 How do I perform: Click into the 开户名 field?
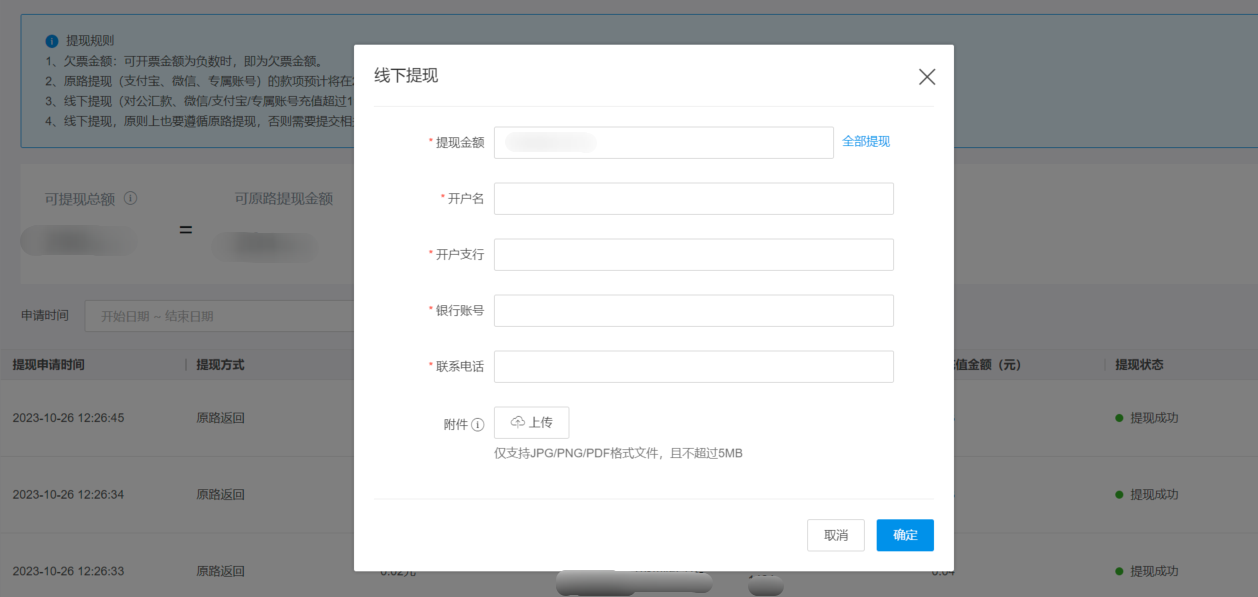(x=693, y=199)
